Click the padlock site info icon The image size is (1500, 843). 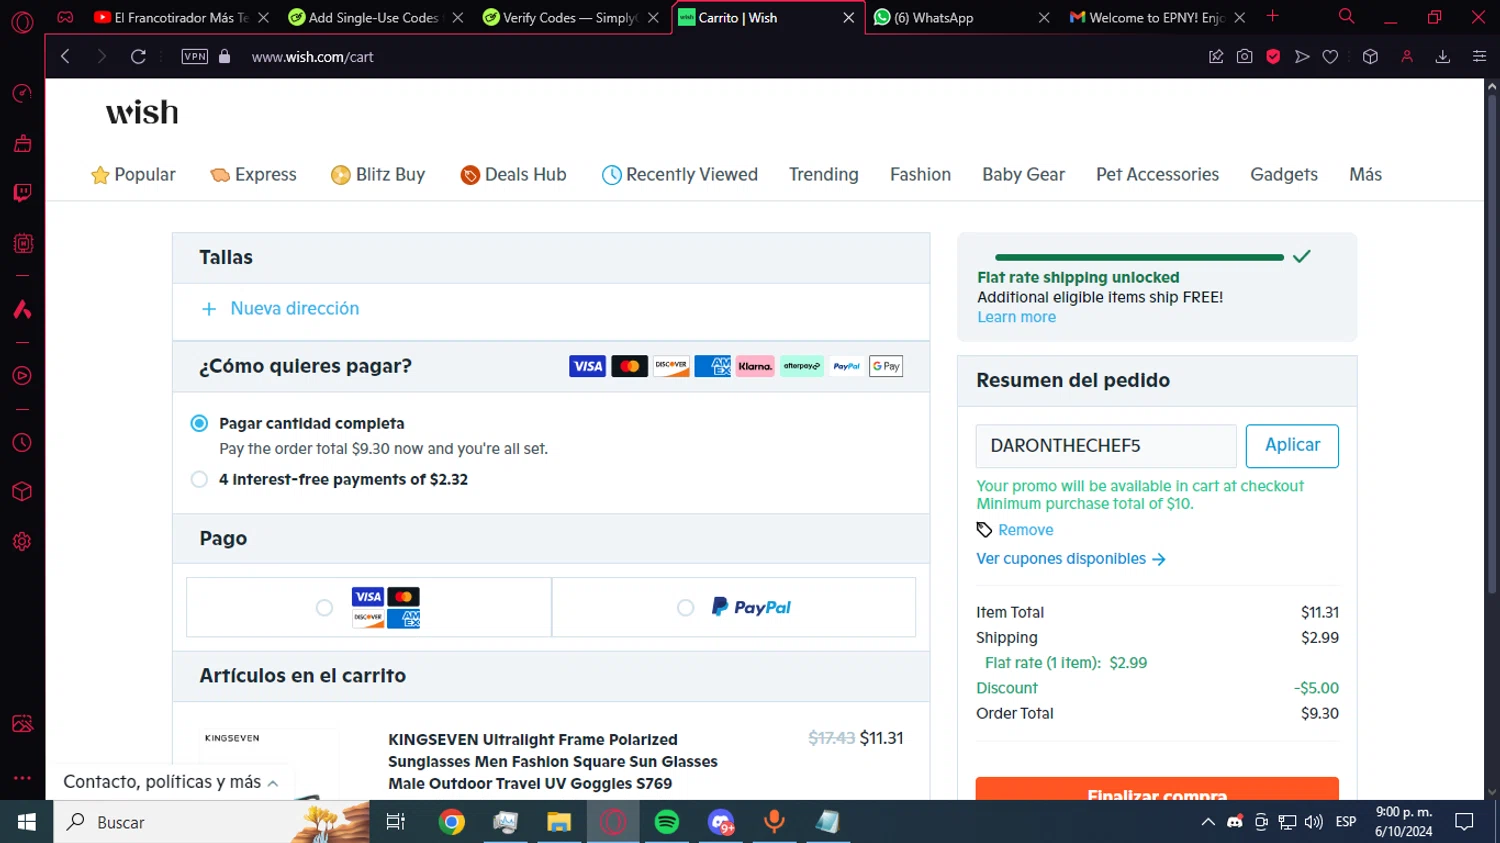225,57
